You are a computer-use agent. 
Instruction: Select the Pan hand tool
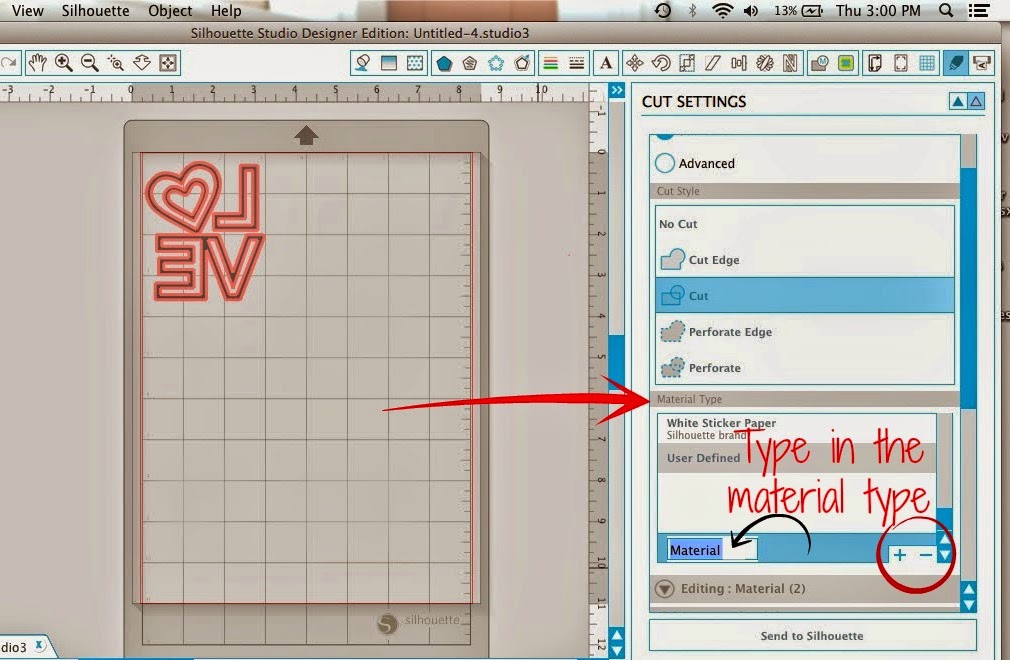pyautogui.click(x=37, y=63)
